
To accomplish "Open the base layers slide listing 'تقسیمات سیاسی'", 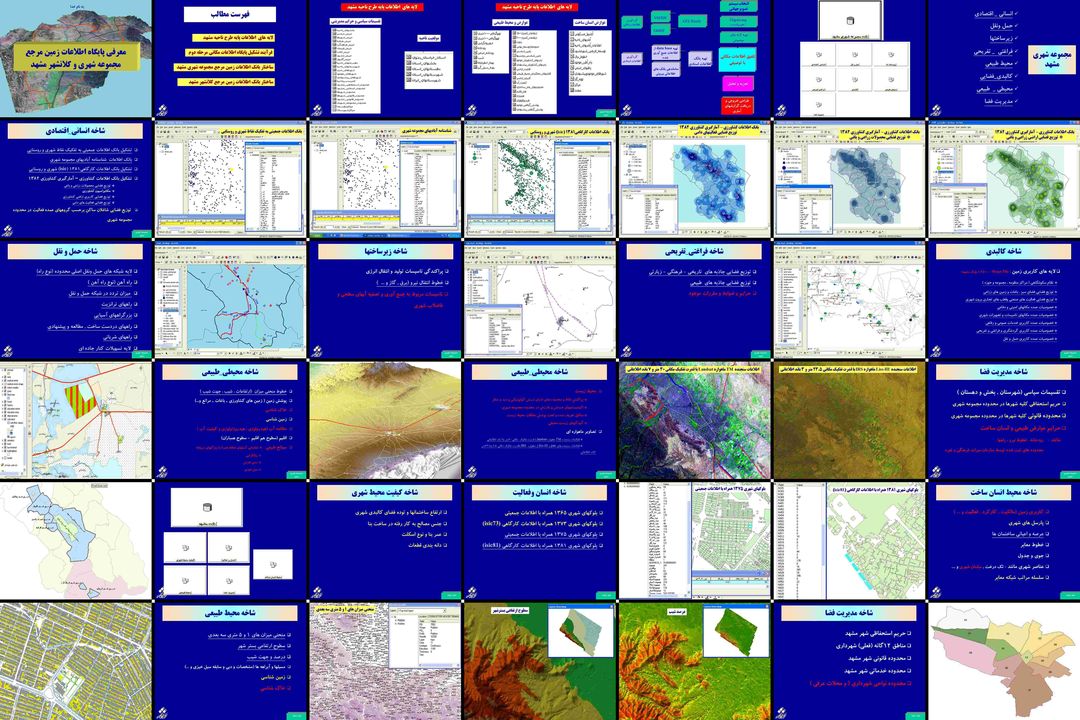I will [x=385, y=59].
